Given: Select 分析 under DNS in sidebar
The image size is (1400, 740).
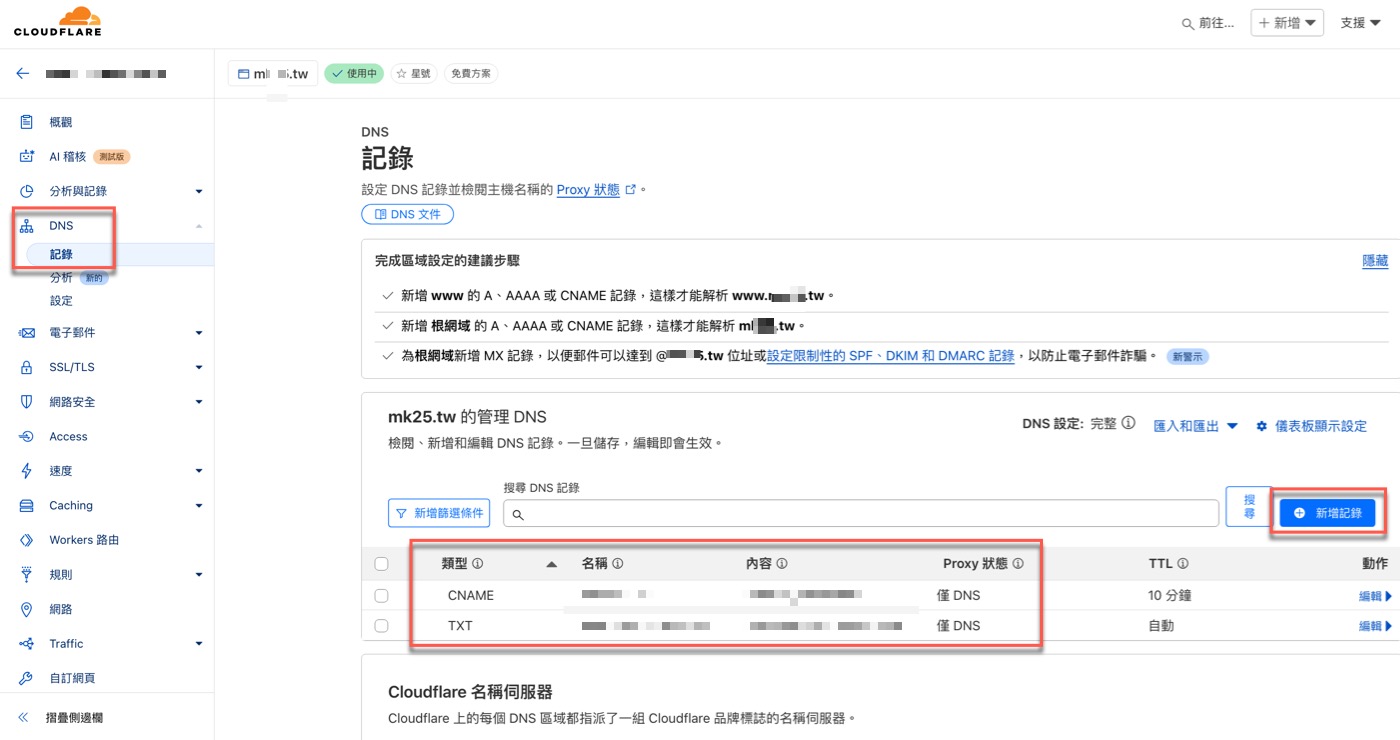Looking at the screenshot, I should [x=61, y=278].
